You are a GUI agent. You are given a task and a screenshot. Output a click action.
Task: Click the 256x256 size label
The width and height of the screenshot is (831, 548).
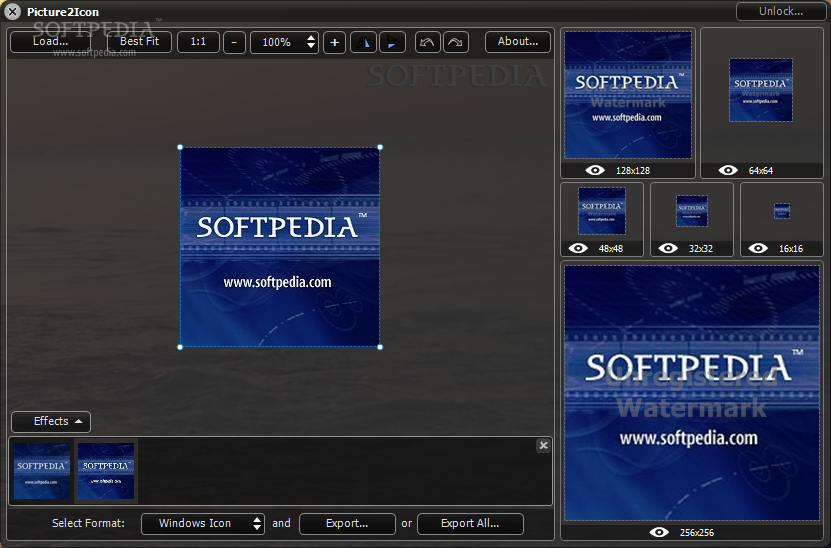[697, 533]
